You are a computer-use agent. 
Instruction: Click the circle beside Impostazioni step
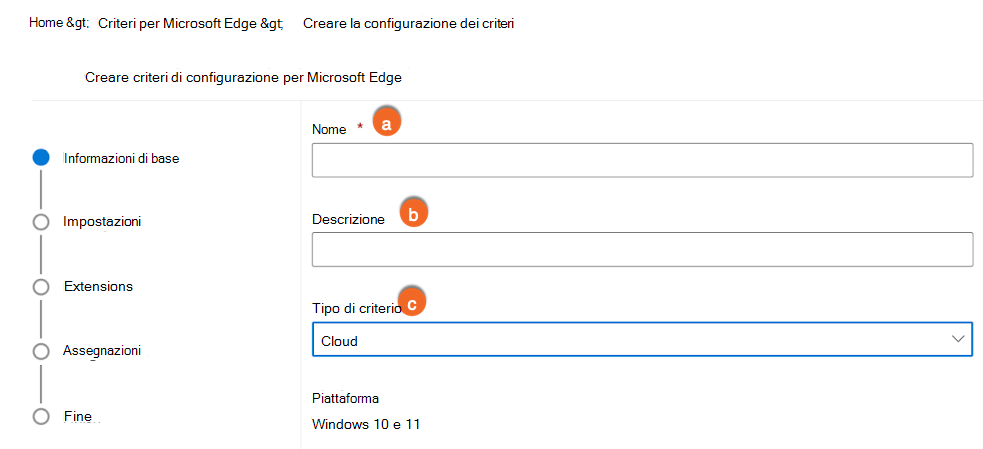41,222
